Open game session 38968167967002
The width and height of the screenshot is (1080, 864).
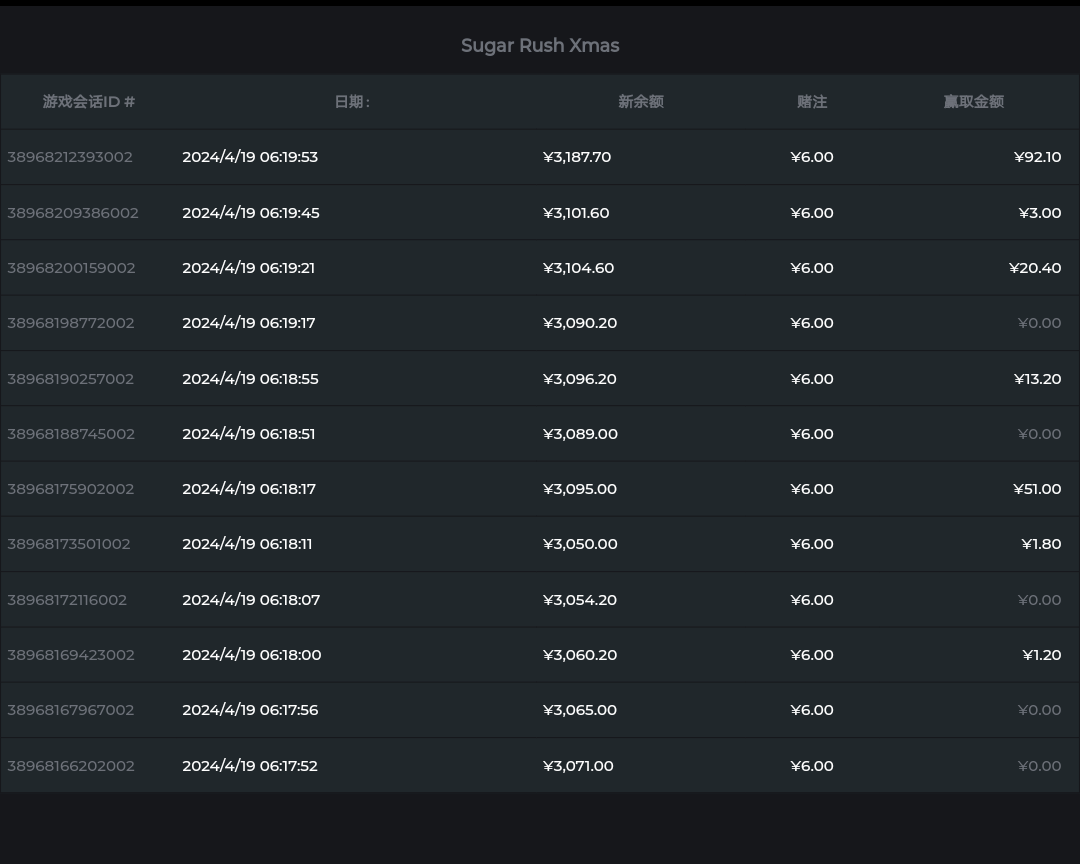71,710
